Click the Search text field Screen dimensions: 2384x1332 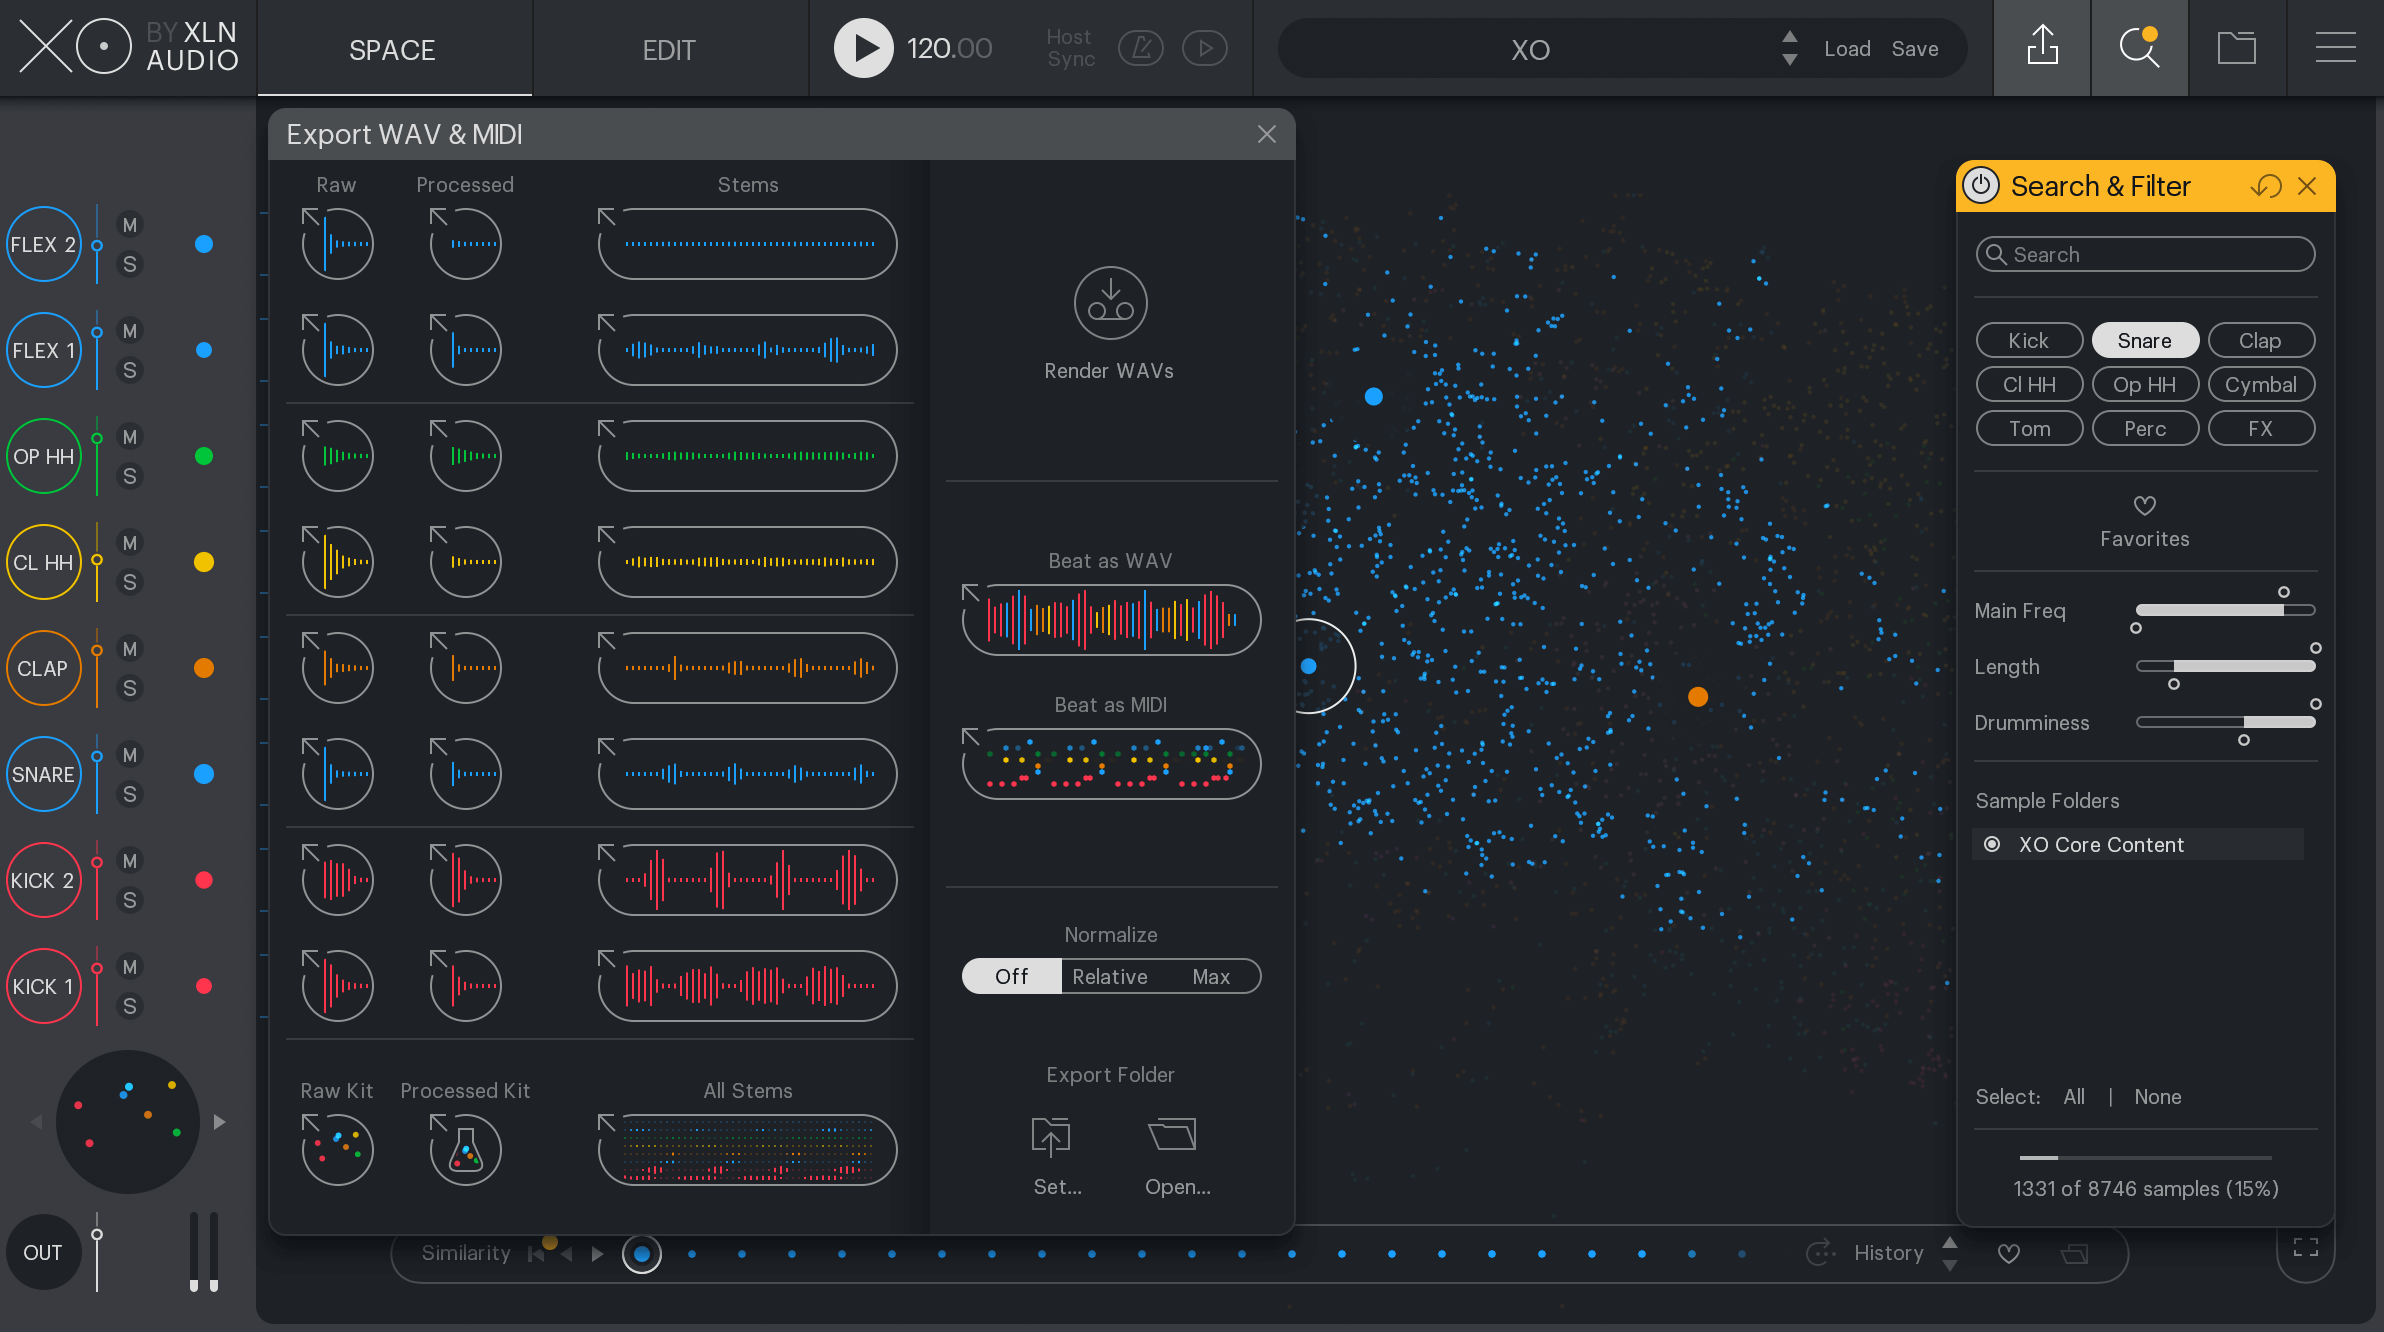(2146, 255)
